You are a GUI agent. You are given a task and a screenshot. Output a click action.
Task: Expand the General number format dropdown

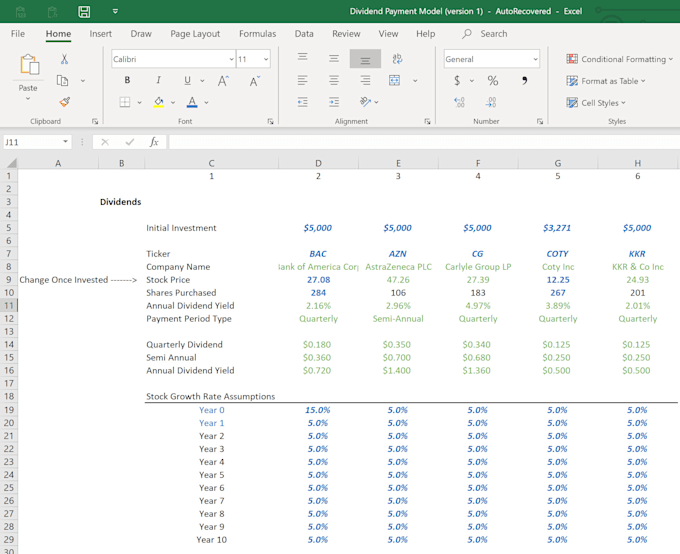(x=535, y=60)
